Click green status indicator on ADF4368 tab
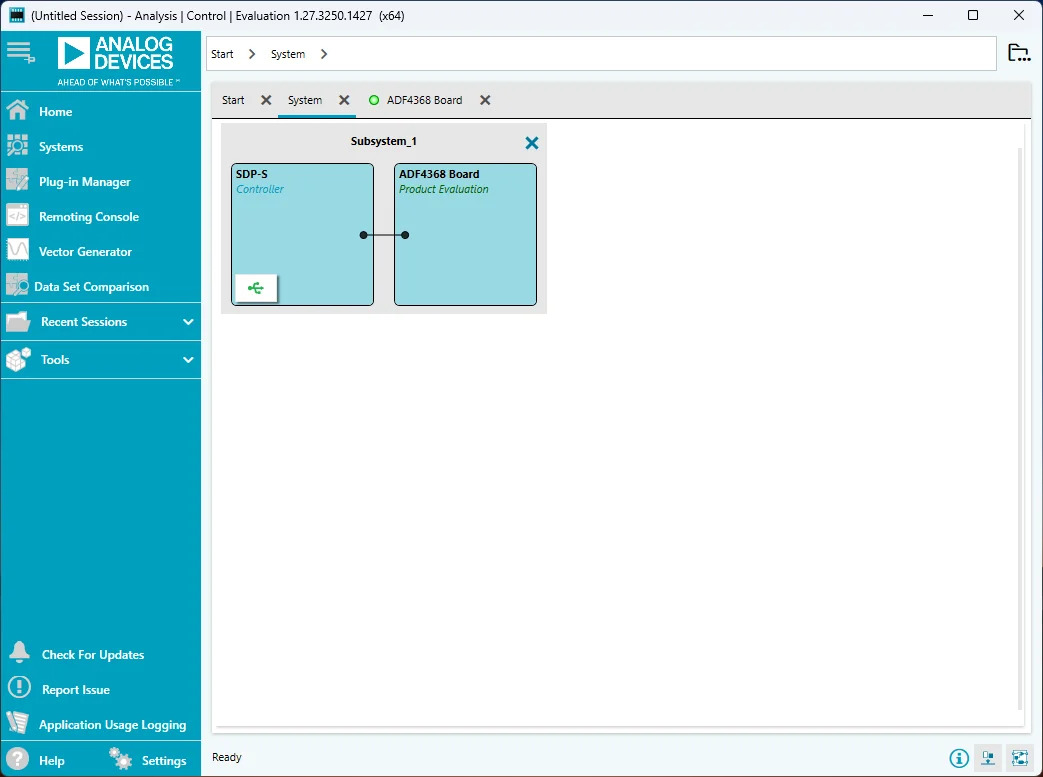Screen dimensions: 1043x777 (x=374, y=100)
